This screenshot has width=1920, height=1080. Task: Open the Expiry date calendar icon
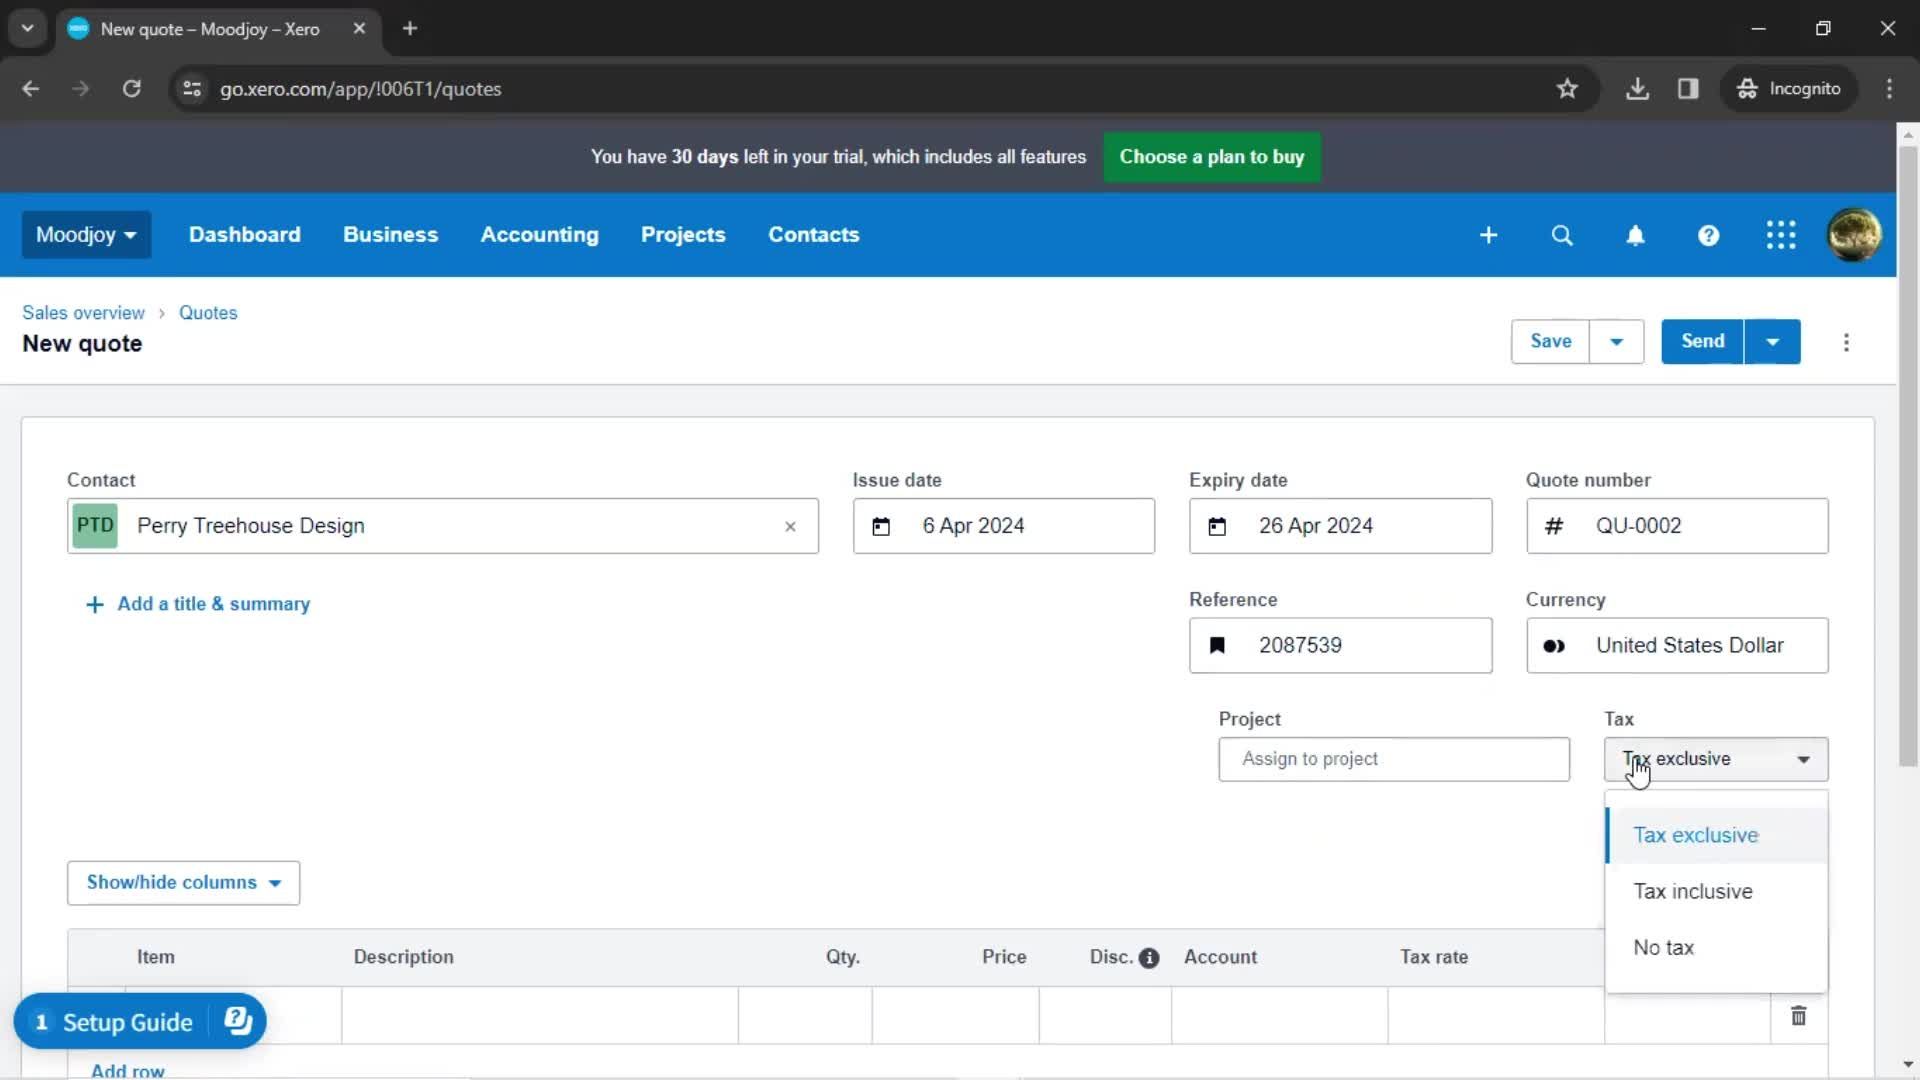pos(1217,526)
